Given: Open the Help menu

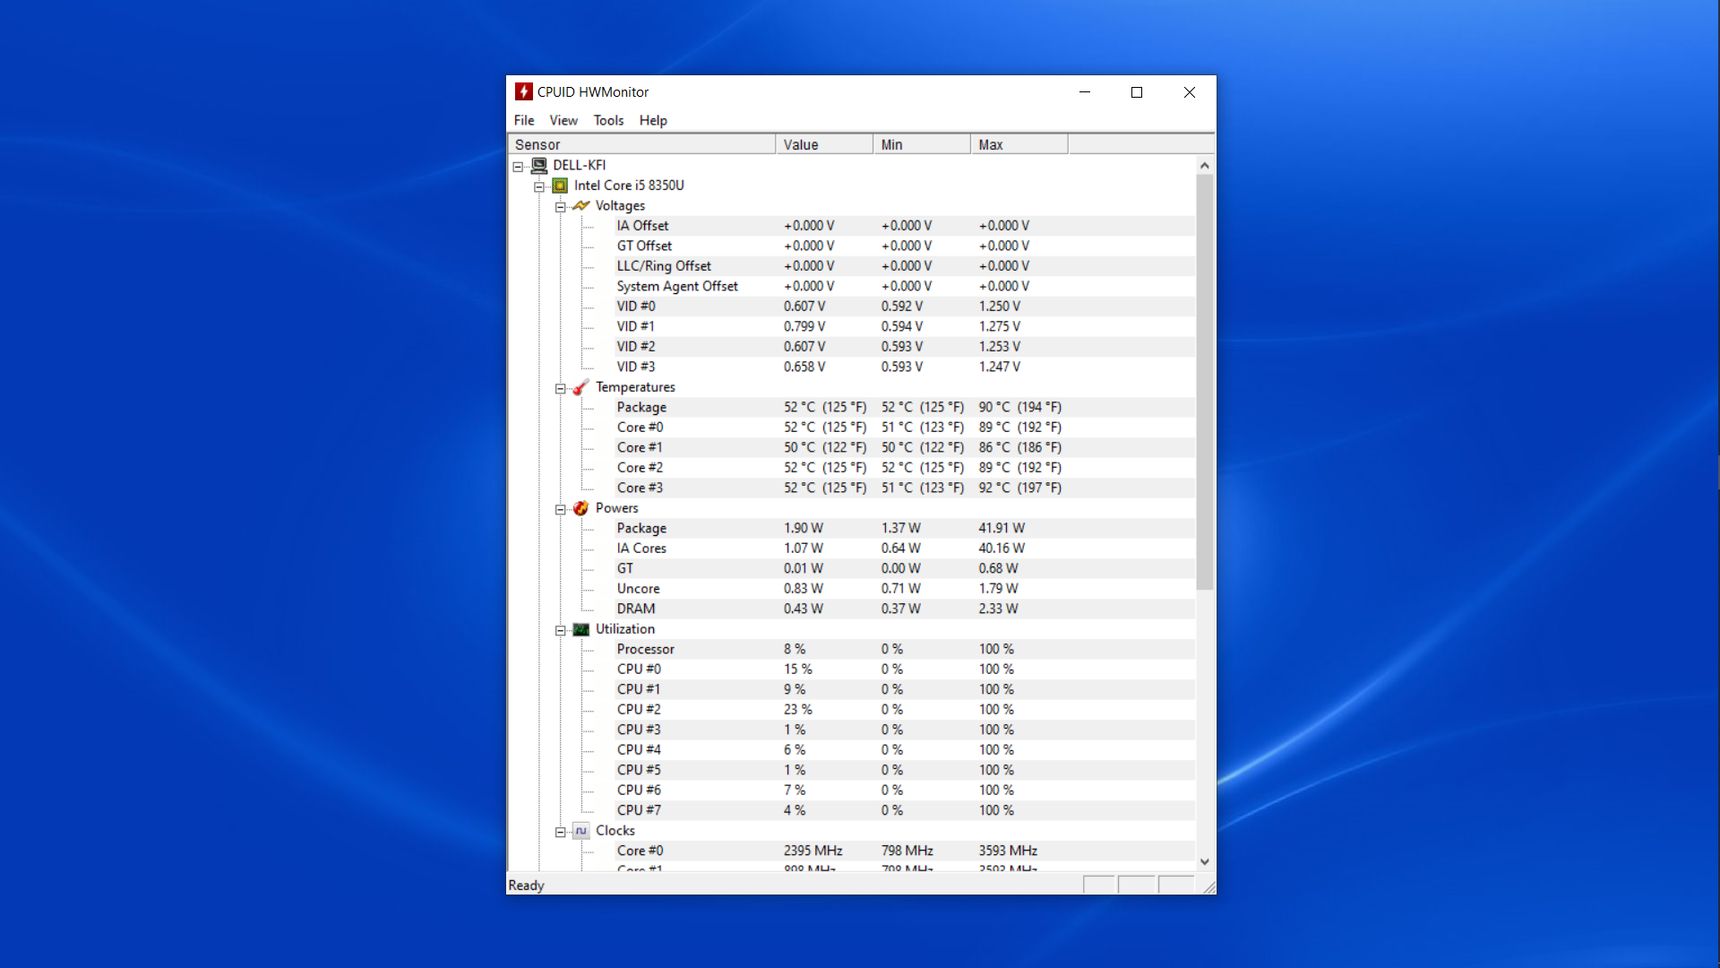Looking at the screenshot, I should tap(653, 120).
